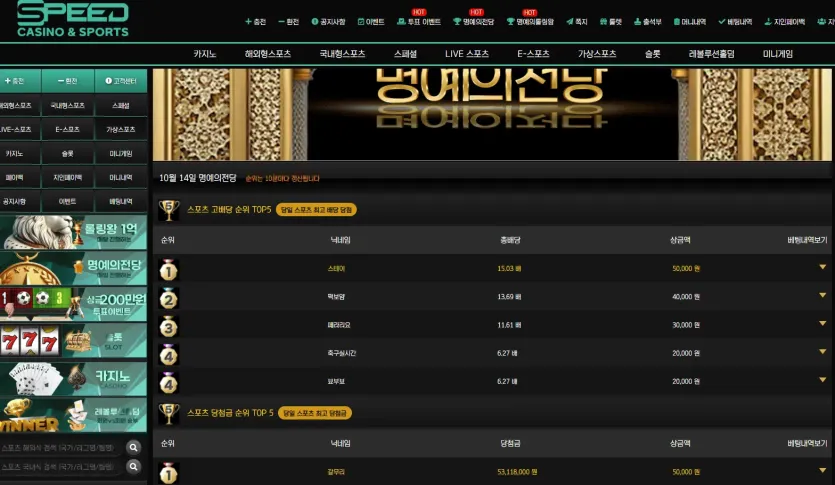The width and height of the screenshot is (835, 485).
Task: Select 국내형스포츠 in main navigation
Action: point(342,54)
